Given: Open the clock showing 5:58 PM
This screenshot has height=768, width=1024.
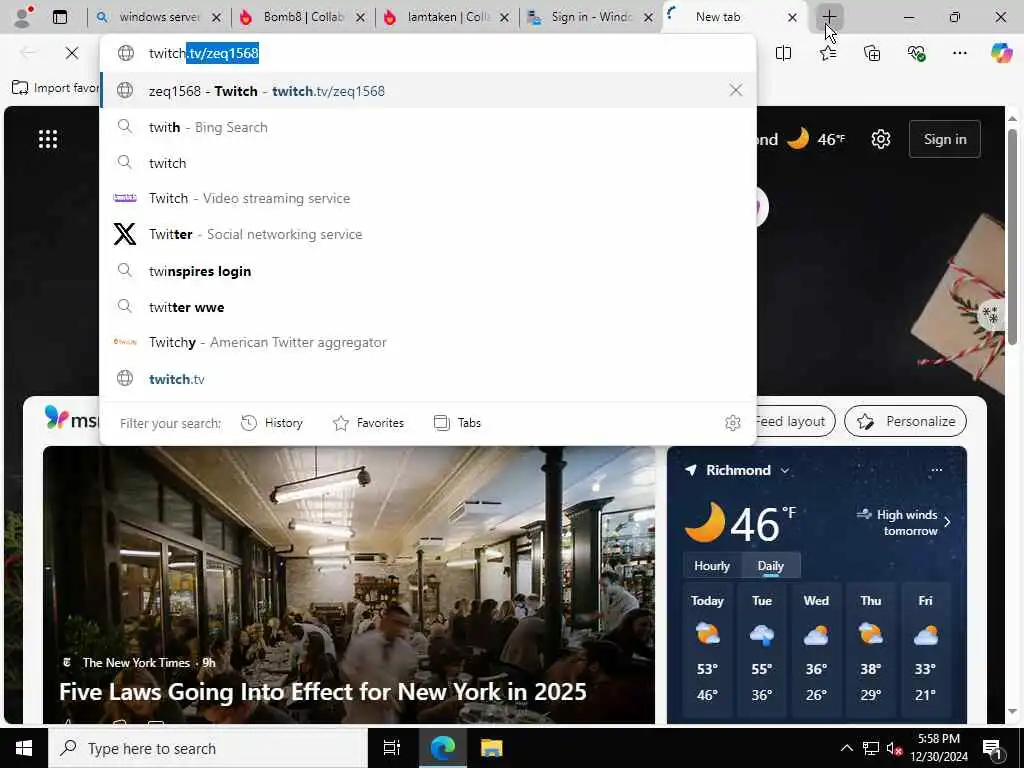Looking at the screenshot, I should coord(939,748).
